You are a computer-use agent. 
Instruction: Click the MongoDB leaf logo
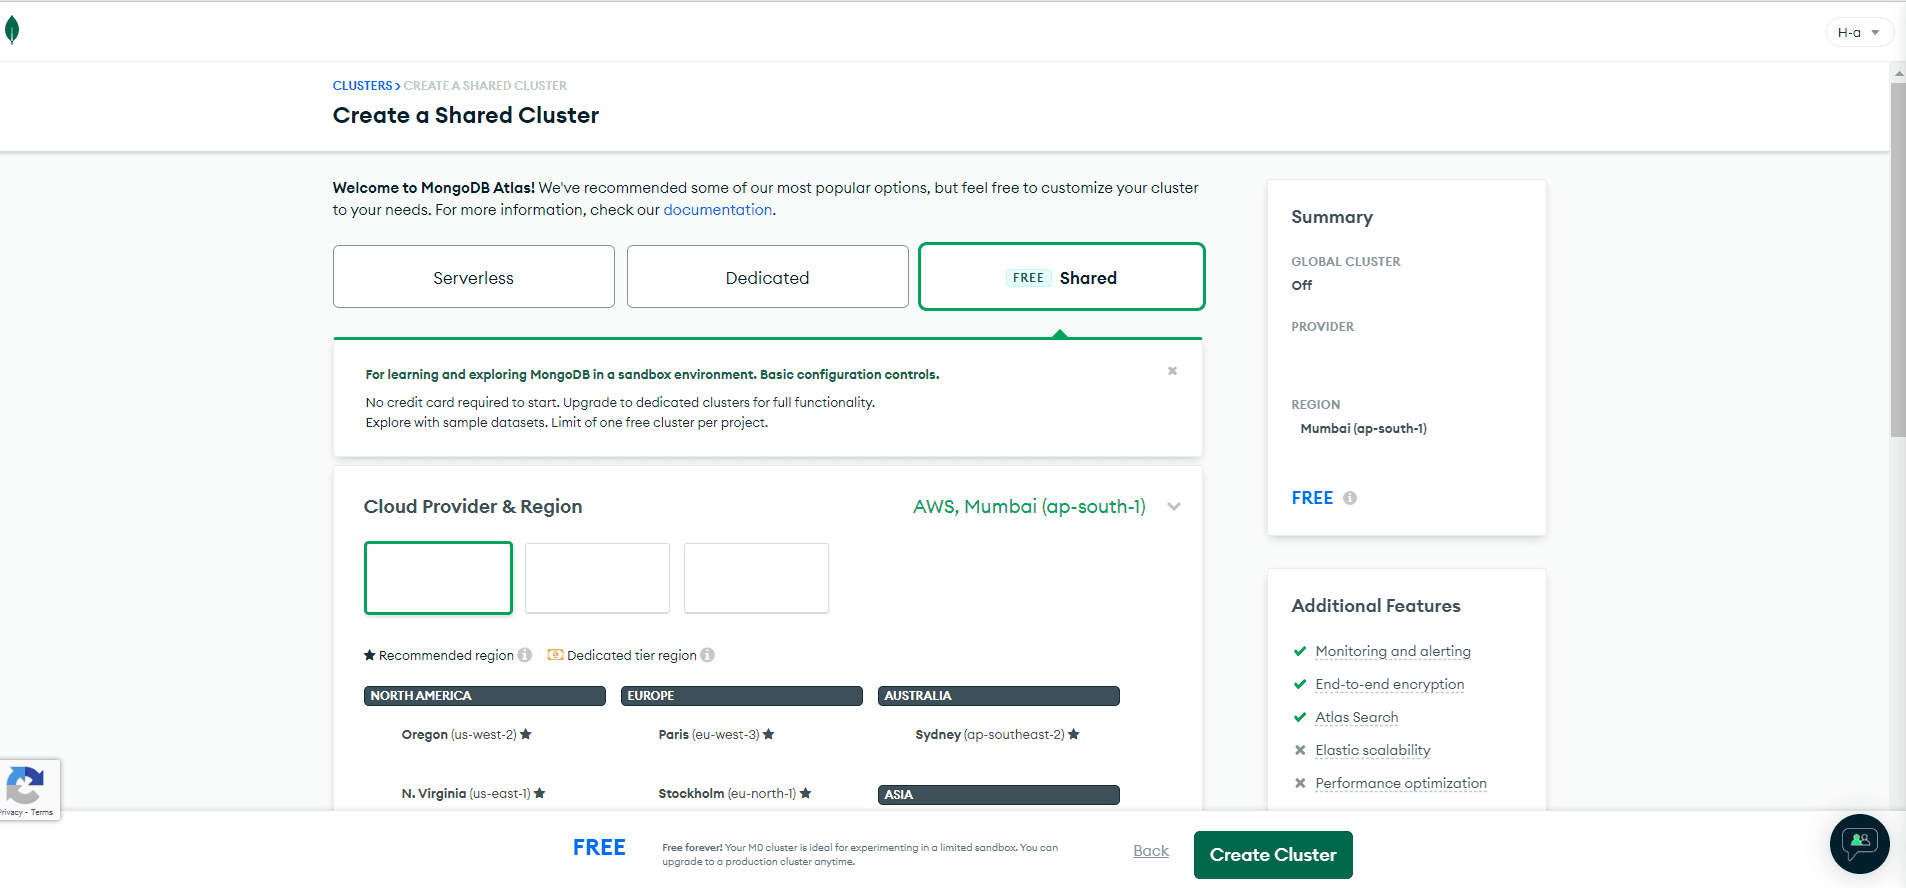[12, 31]
